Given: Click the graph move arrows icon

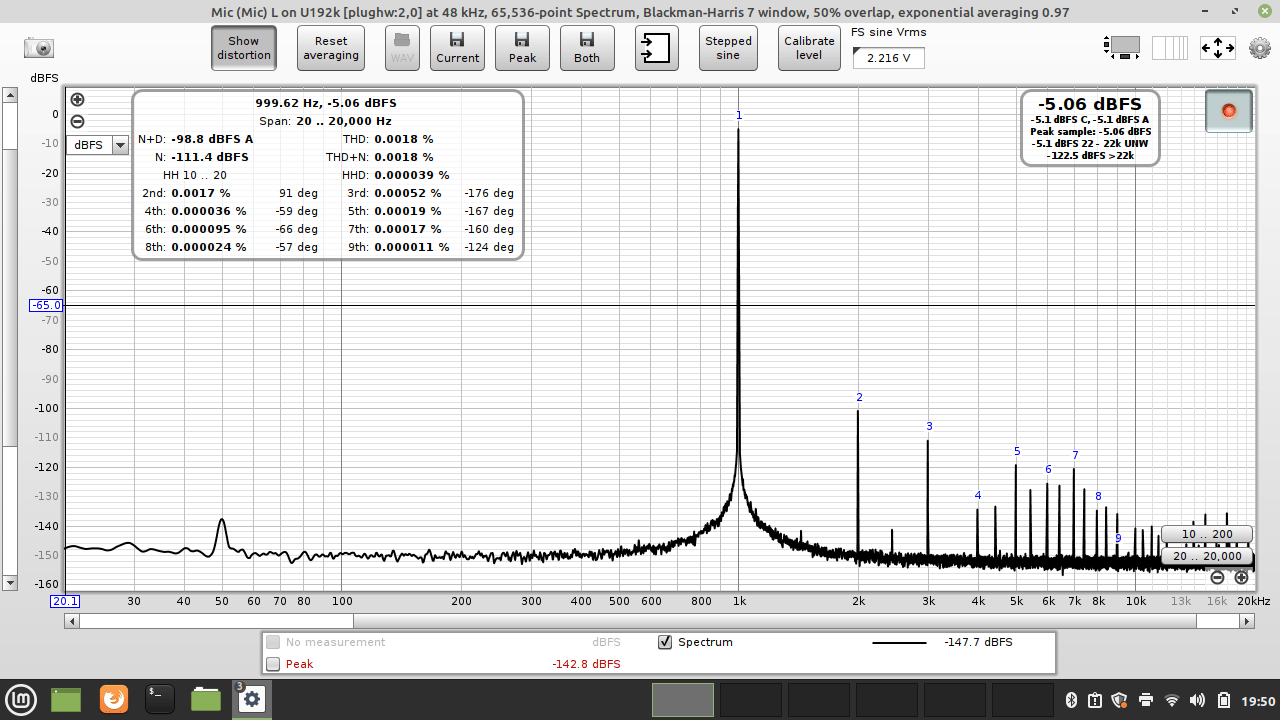Looking at the screenshot, I should click(1218, 47).
